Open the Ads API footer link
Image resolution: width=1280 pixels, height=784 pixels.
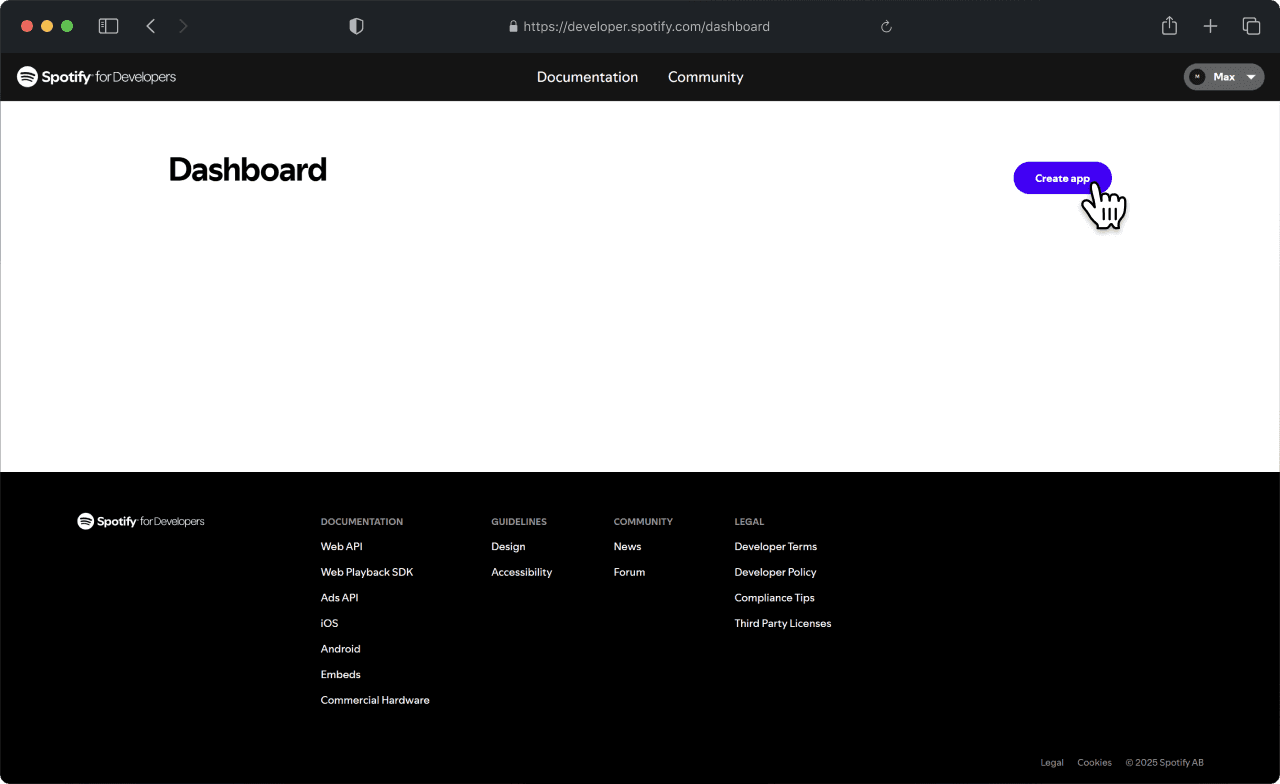coord(339,598)
